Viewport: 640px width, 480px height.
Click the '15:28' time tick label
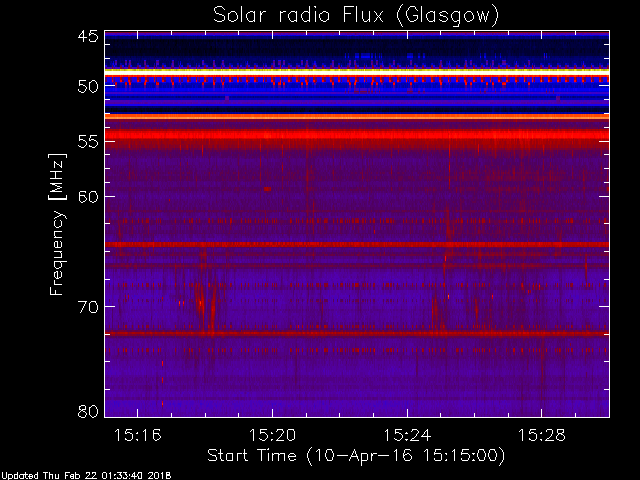click(x=542, y=435)
